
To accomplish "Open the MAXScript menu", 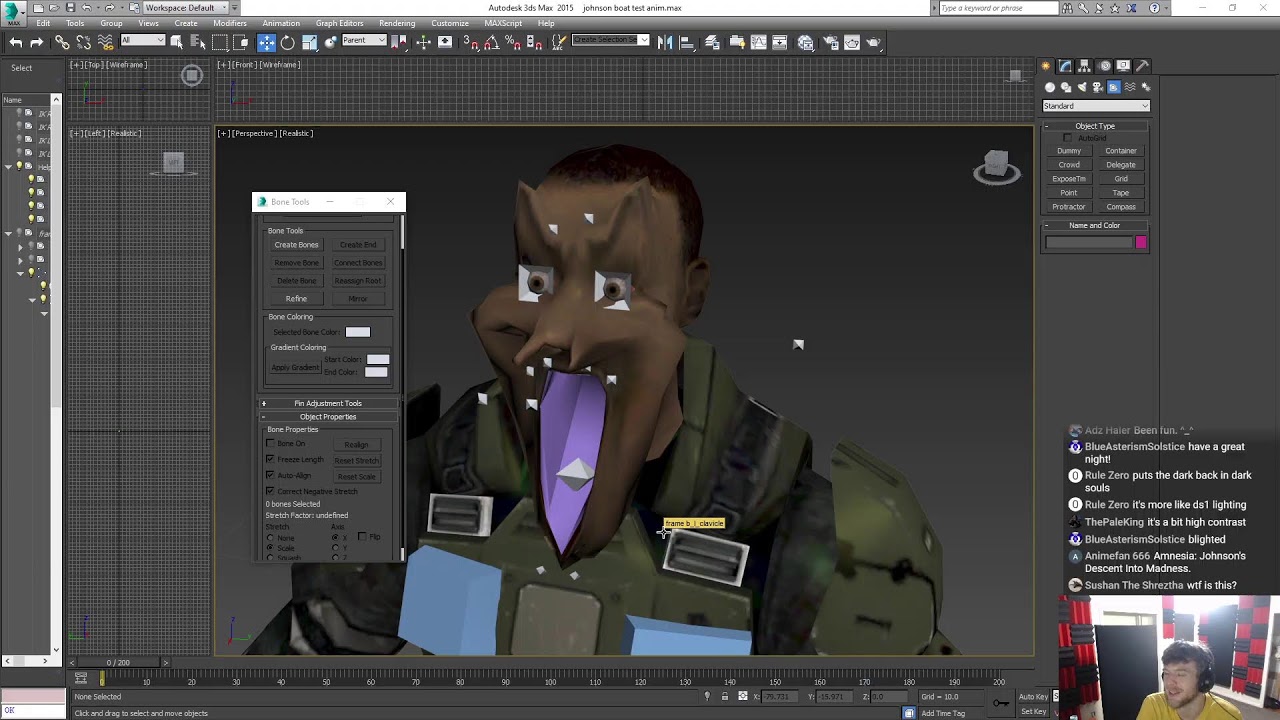I will pyautogui.click(x=504, y=23).
